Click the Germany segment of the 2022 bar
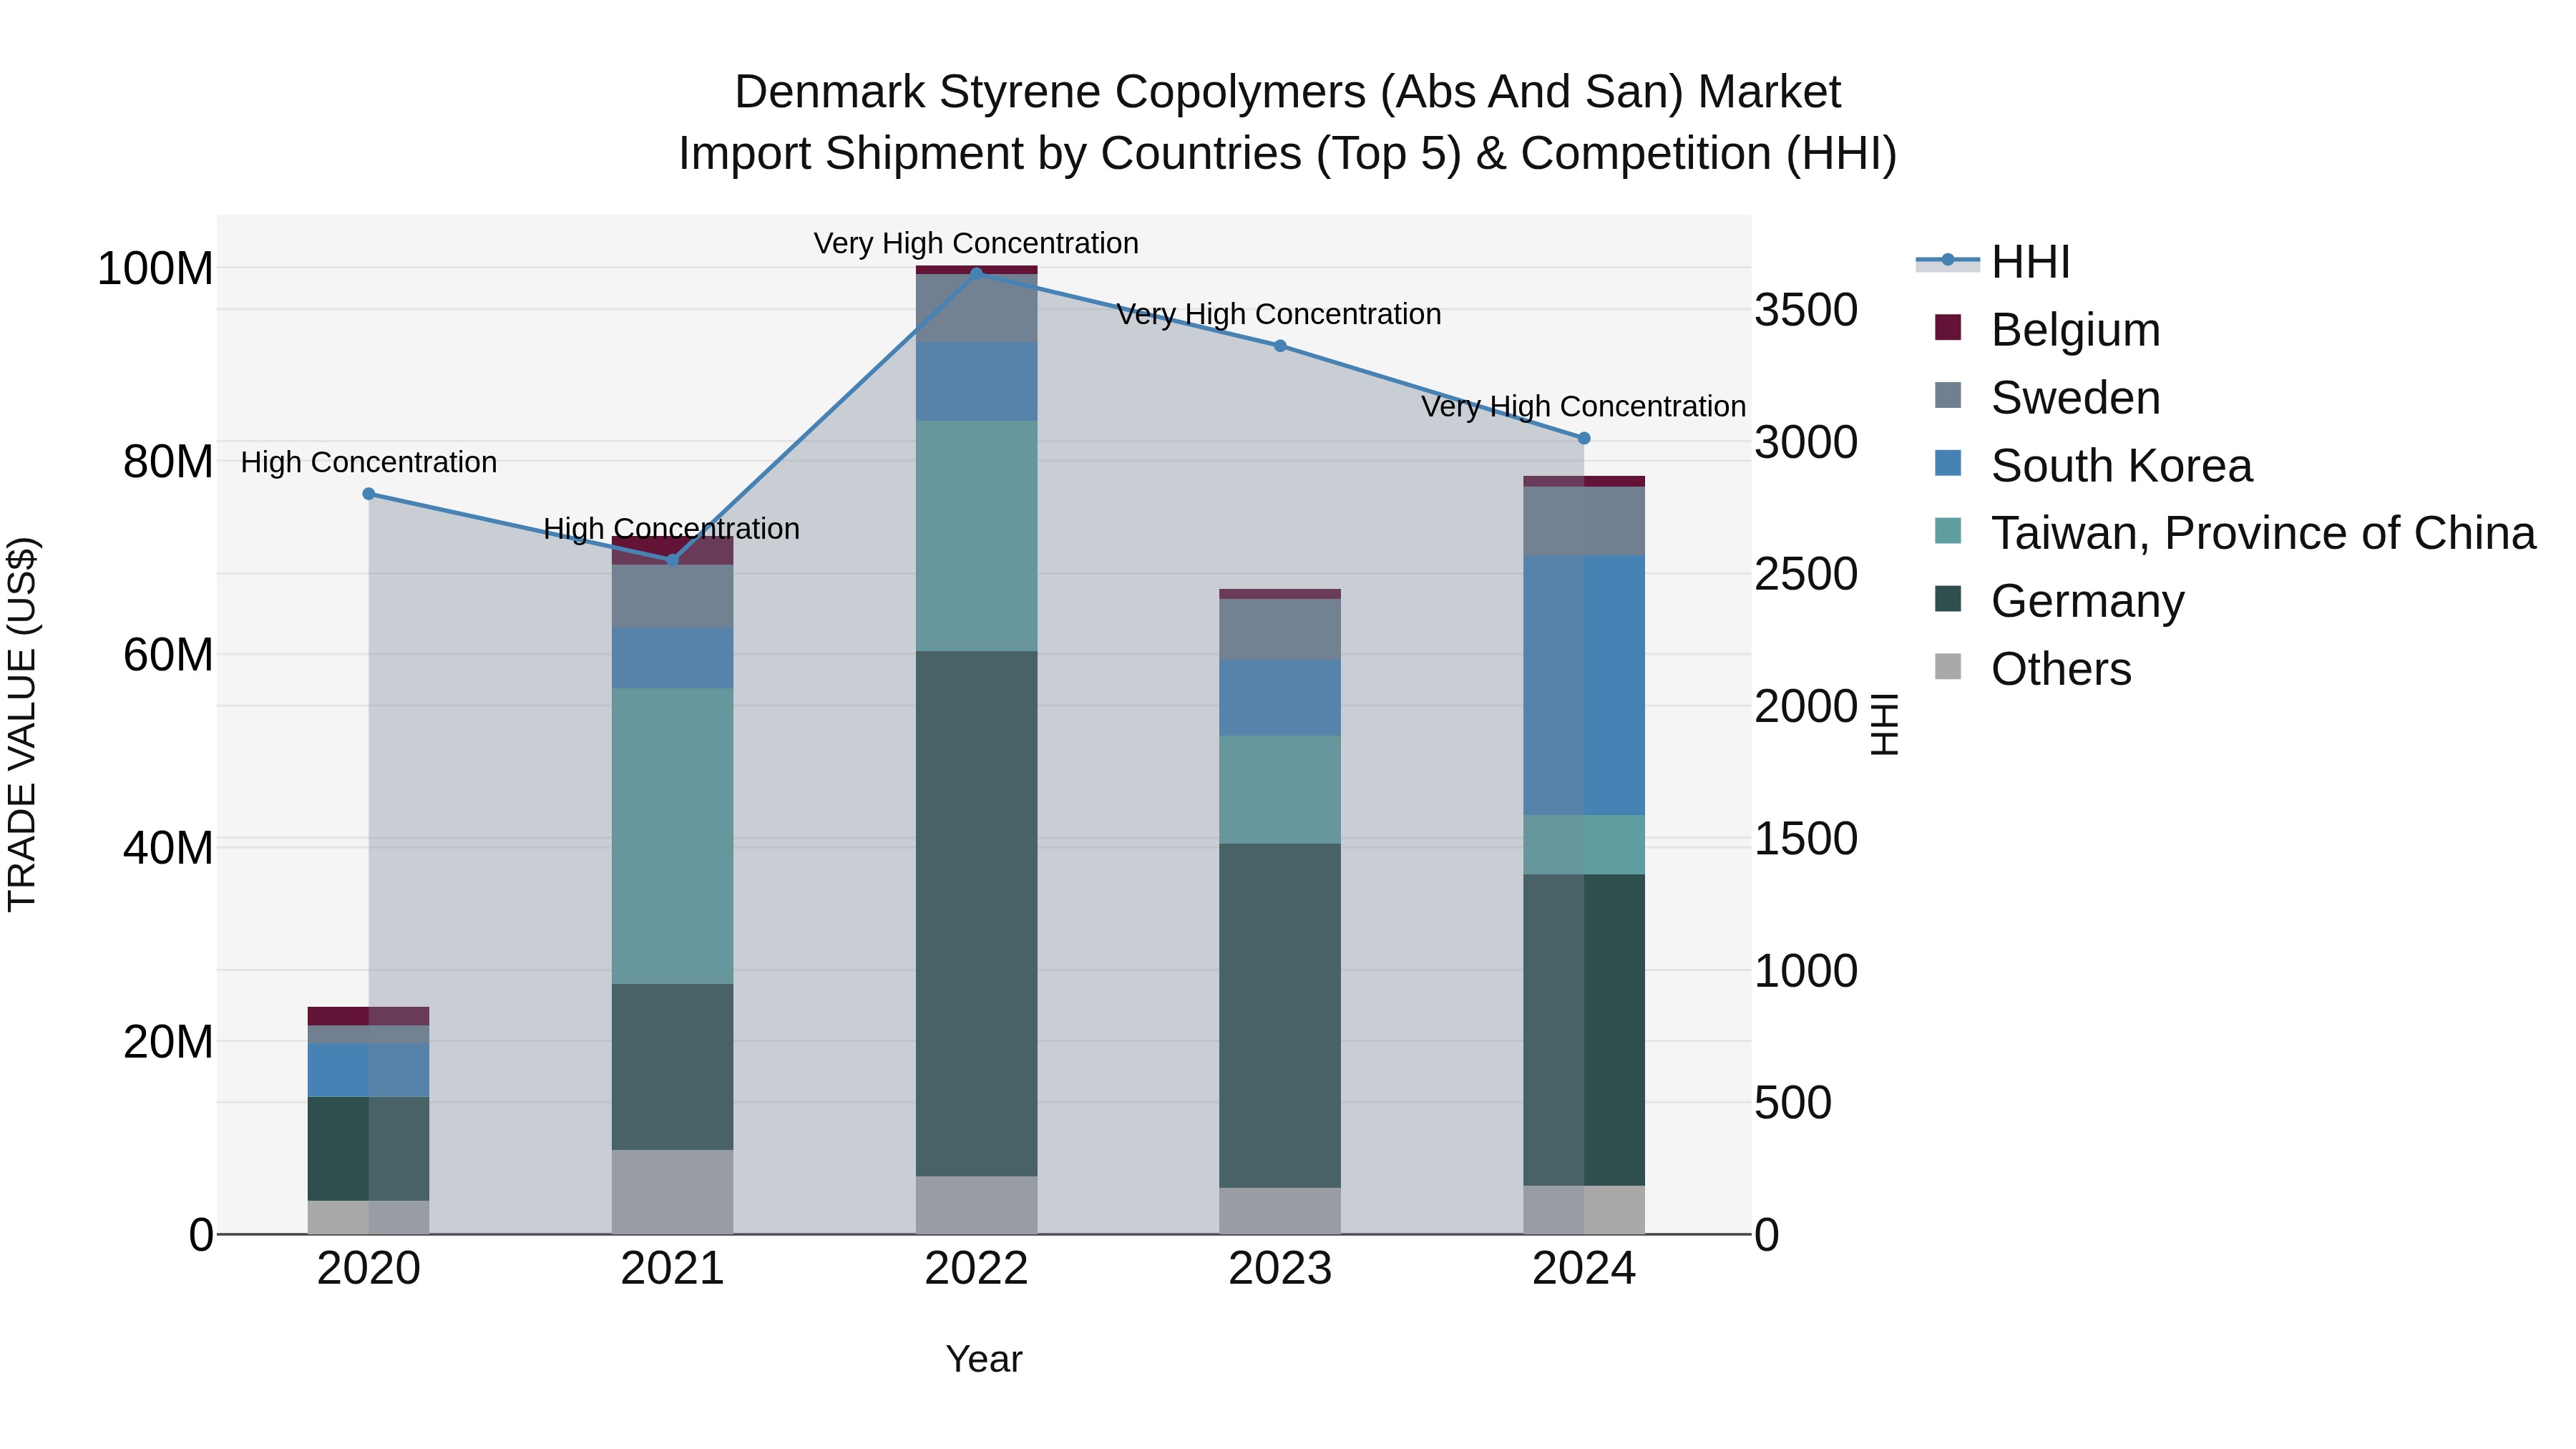 tap(977, 914)
